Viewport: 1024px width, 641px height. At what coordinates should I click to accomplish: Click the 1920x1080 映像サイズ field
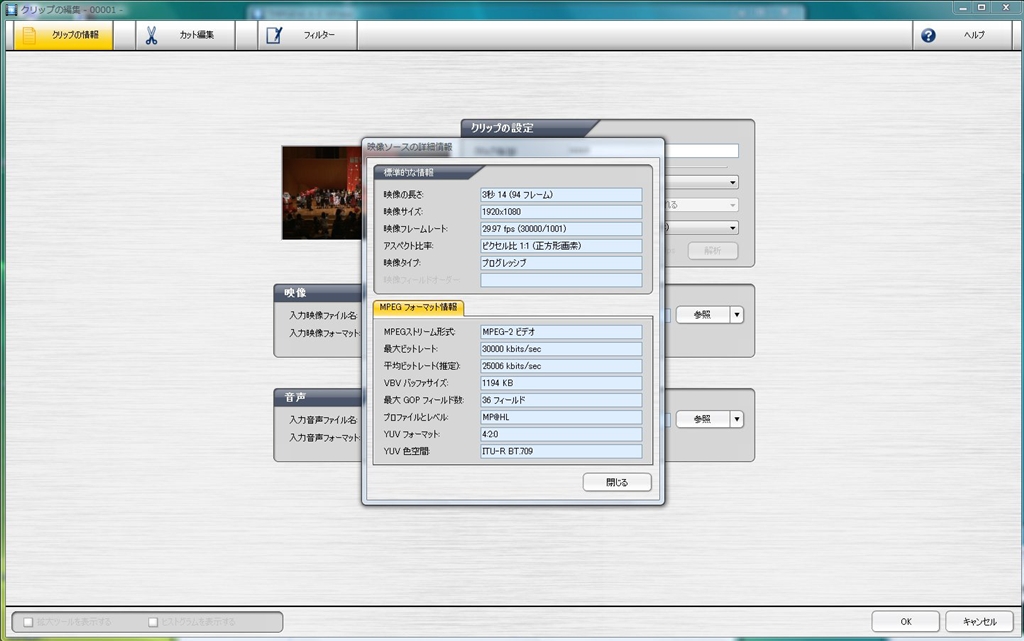[560, 212]
